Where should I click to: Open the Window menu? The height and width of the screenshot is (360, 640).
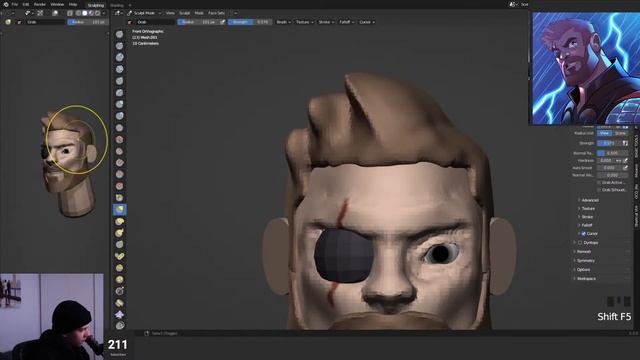[57, 4]
